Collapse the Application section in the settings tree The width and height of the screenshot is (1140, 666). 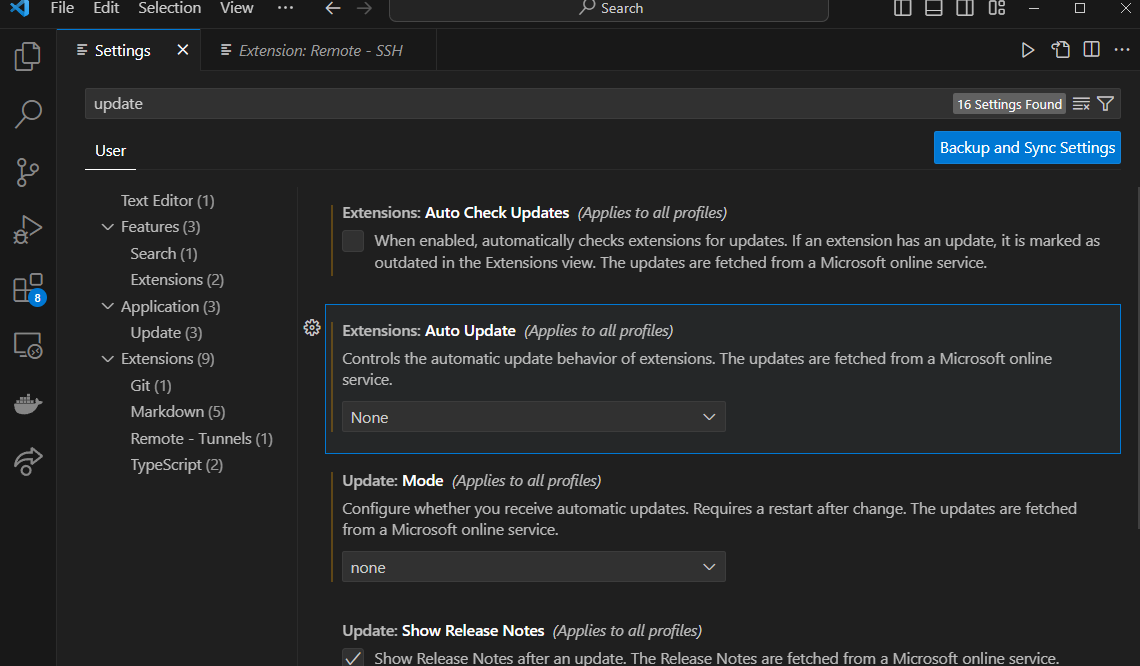tap(108, 306)
